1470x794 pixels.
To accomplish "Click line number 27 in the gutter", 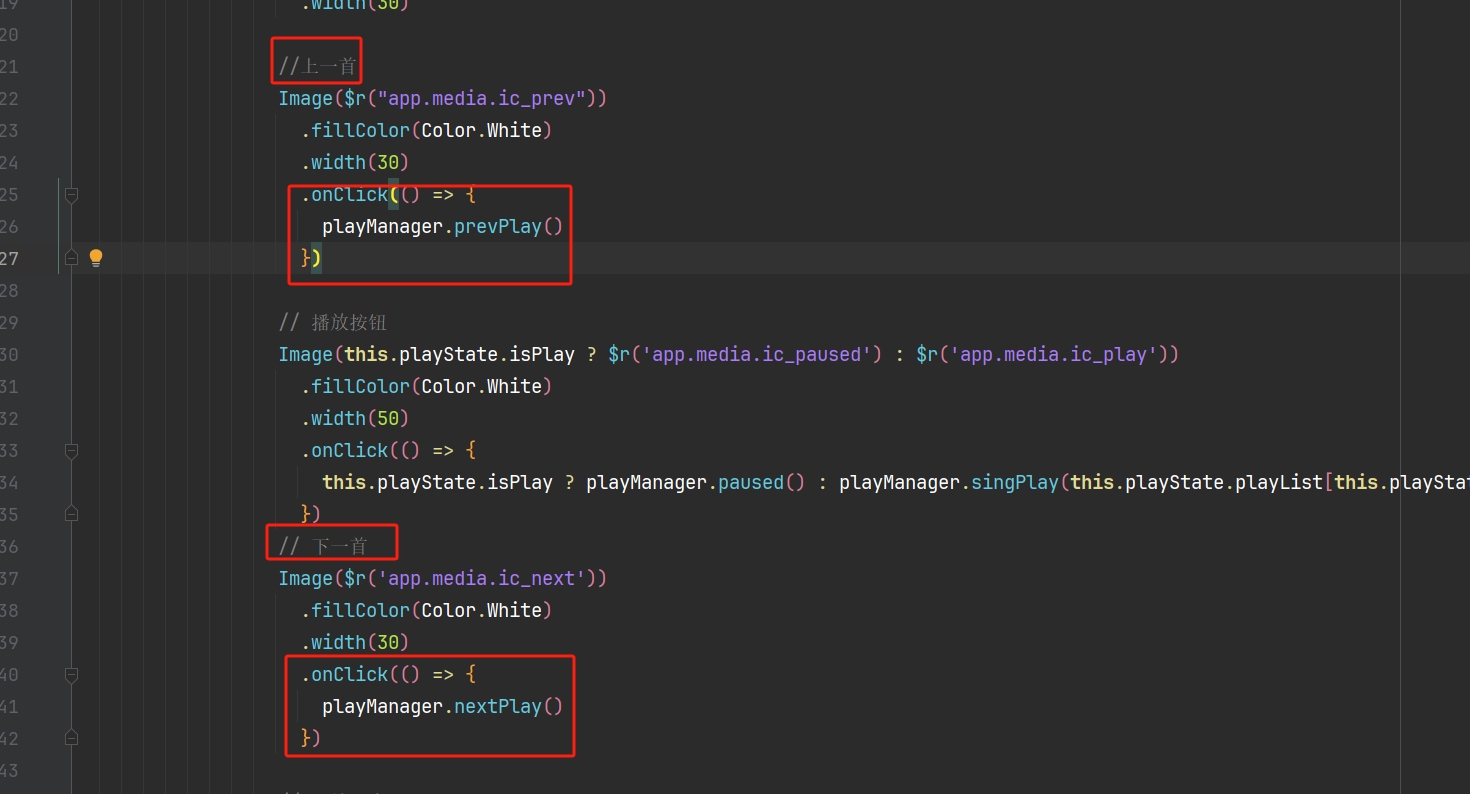I will [9, 258].
